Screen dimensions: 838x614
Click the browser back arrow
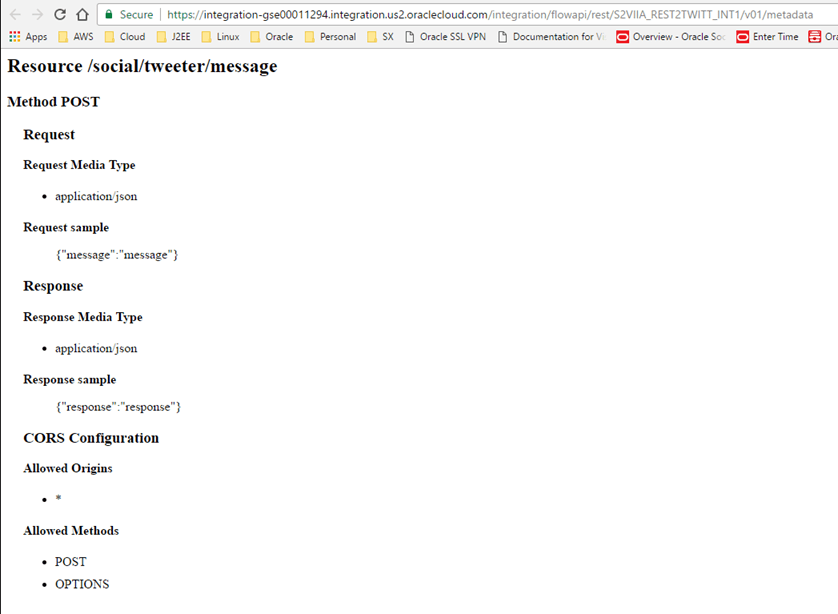(x=15, y=15)
